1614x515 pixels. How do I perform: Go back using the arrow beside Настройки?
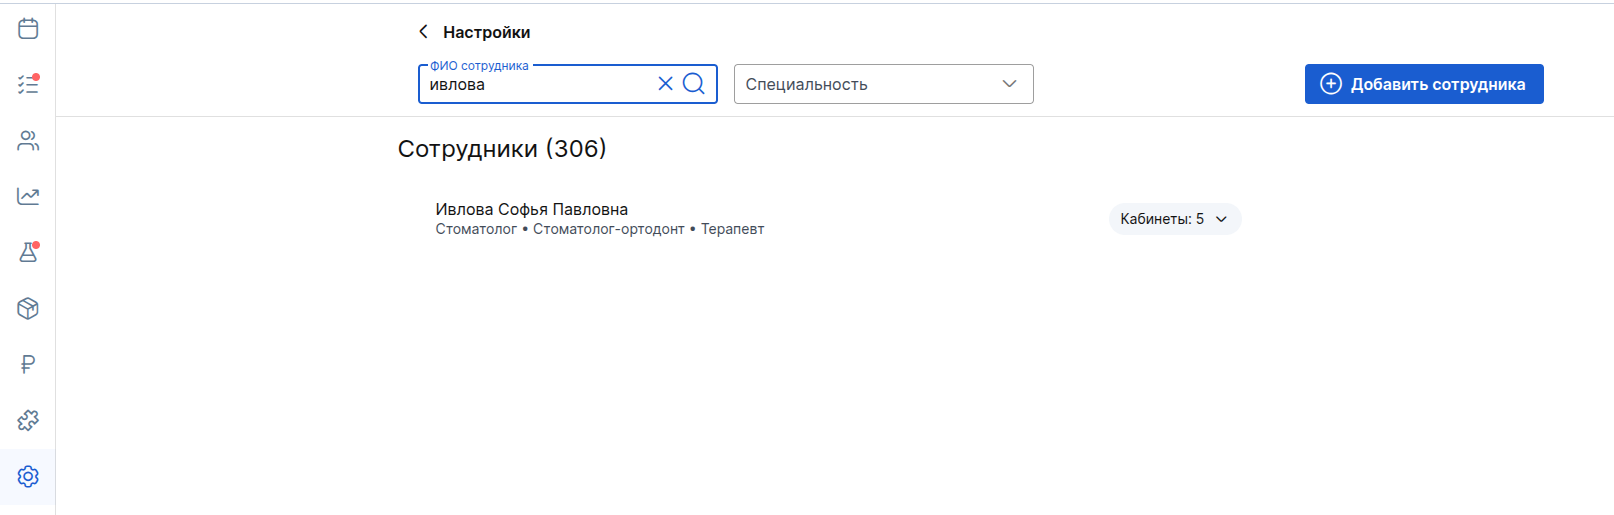pos(423,32)
